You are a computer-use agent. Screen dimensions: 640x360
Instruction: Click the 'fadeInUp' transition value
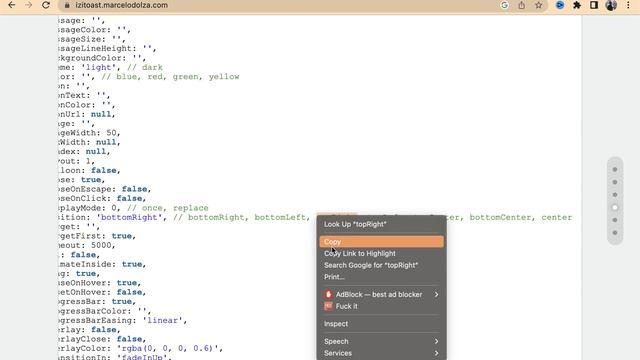142,357
